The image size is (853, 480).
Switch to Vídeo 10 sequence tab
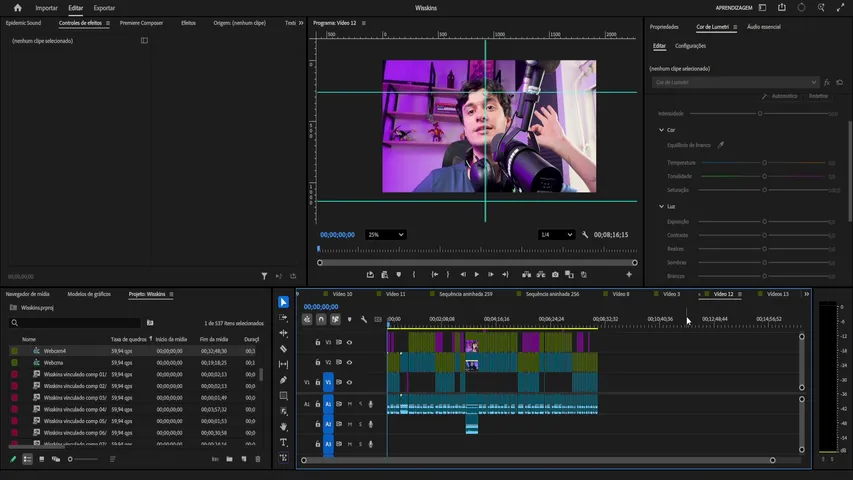(342, 294)
